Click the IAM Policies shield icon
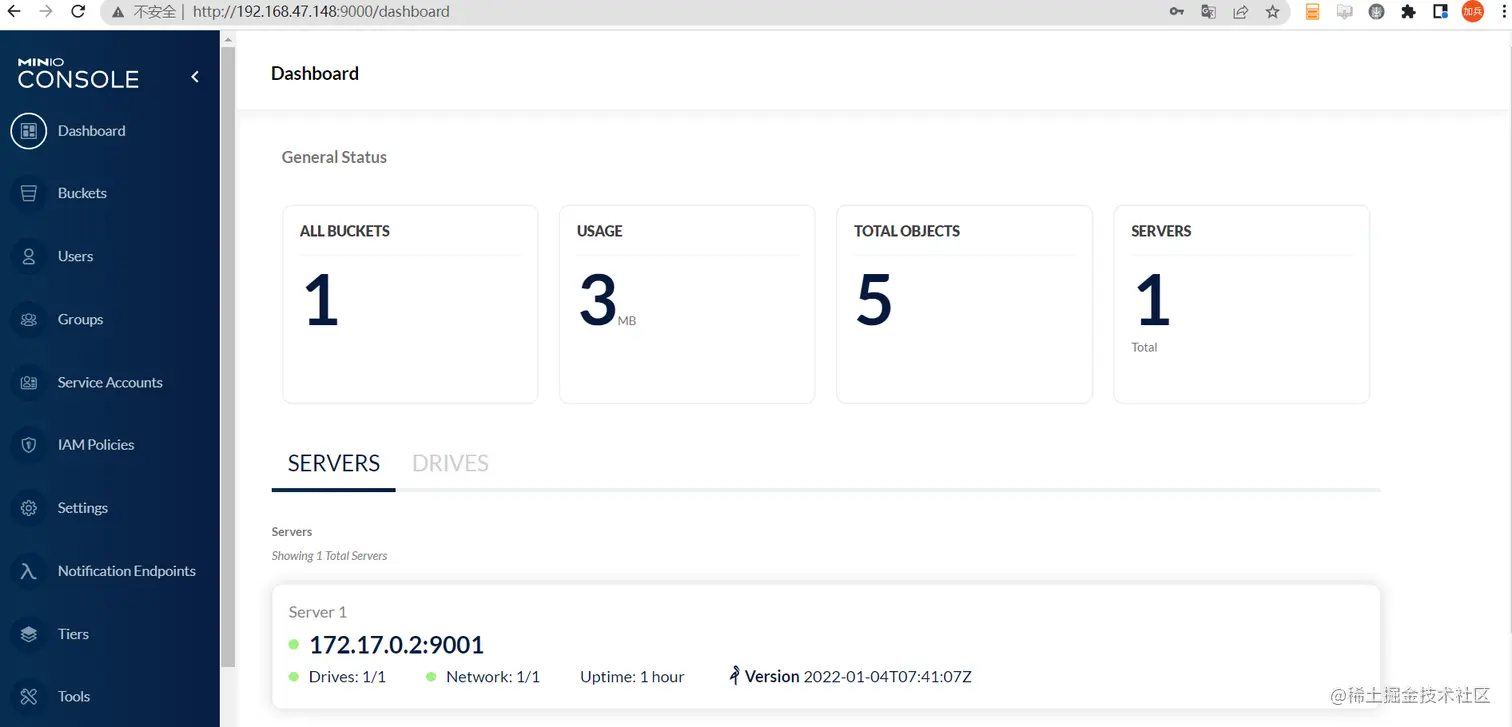1512x727 pixels. (29, 445)
